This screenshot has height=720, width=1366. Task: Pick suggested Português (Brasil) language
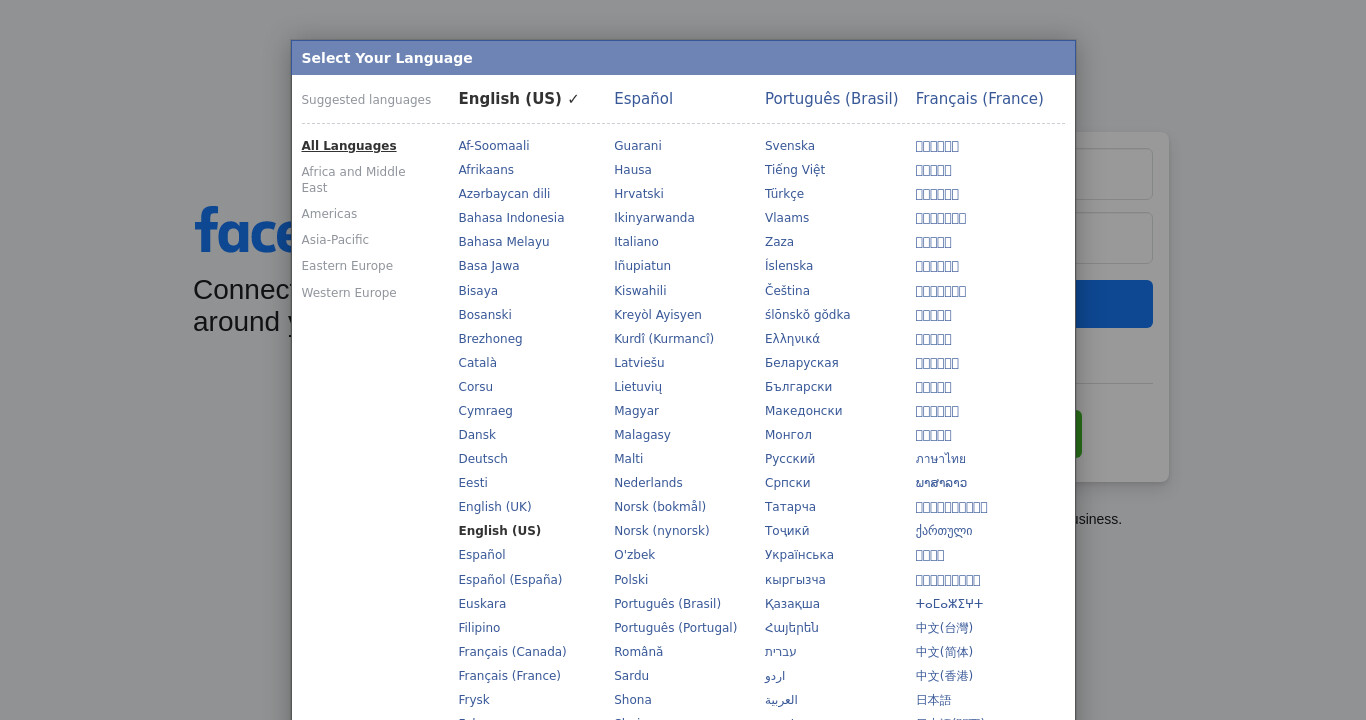click(831, 99)
